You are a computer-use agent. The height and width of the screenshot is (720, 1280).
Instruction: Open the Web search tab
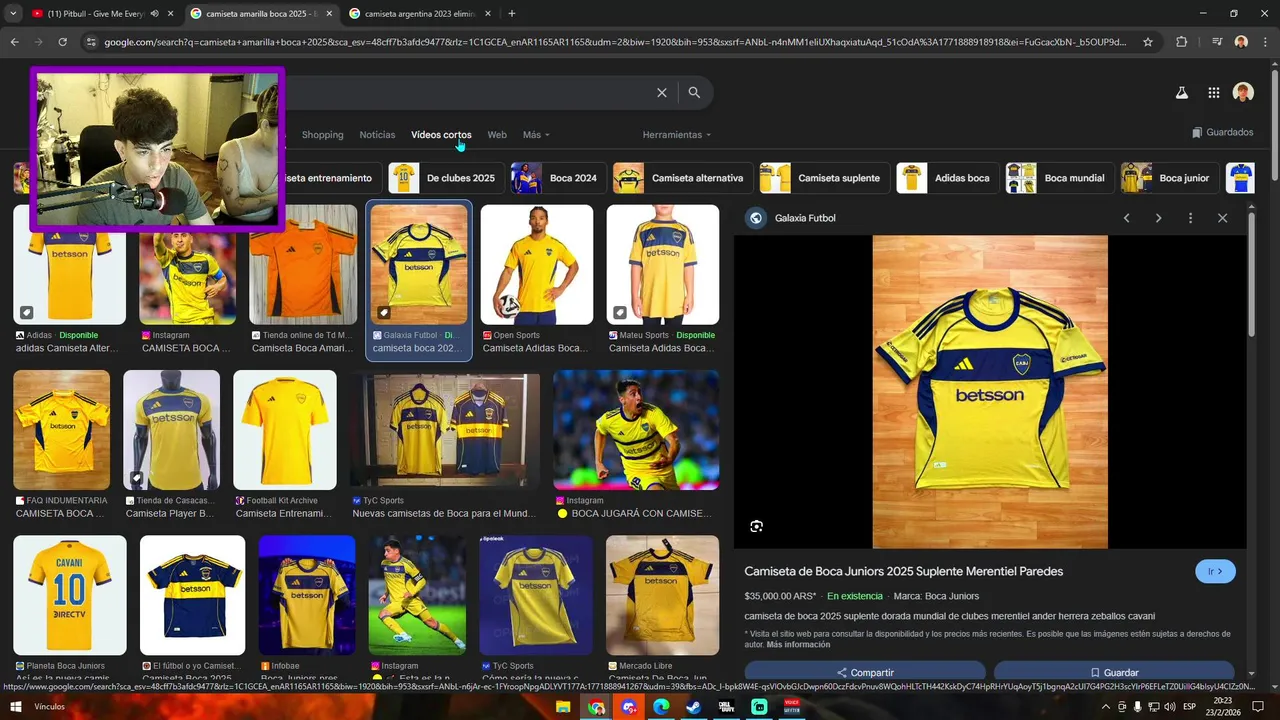[x=497, y=135]
